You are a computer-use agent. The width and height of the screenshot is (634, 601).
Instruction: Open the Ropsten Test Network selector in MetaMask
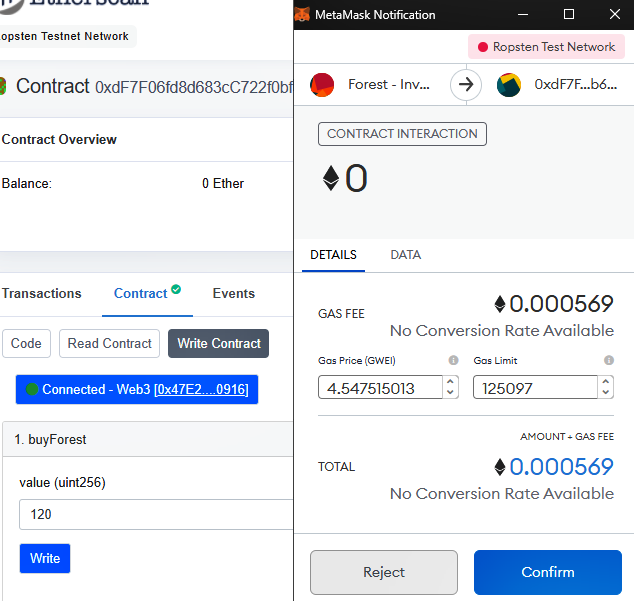coord(546,47)
